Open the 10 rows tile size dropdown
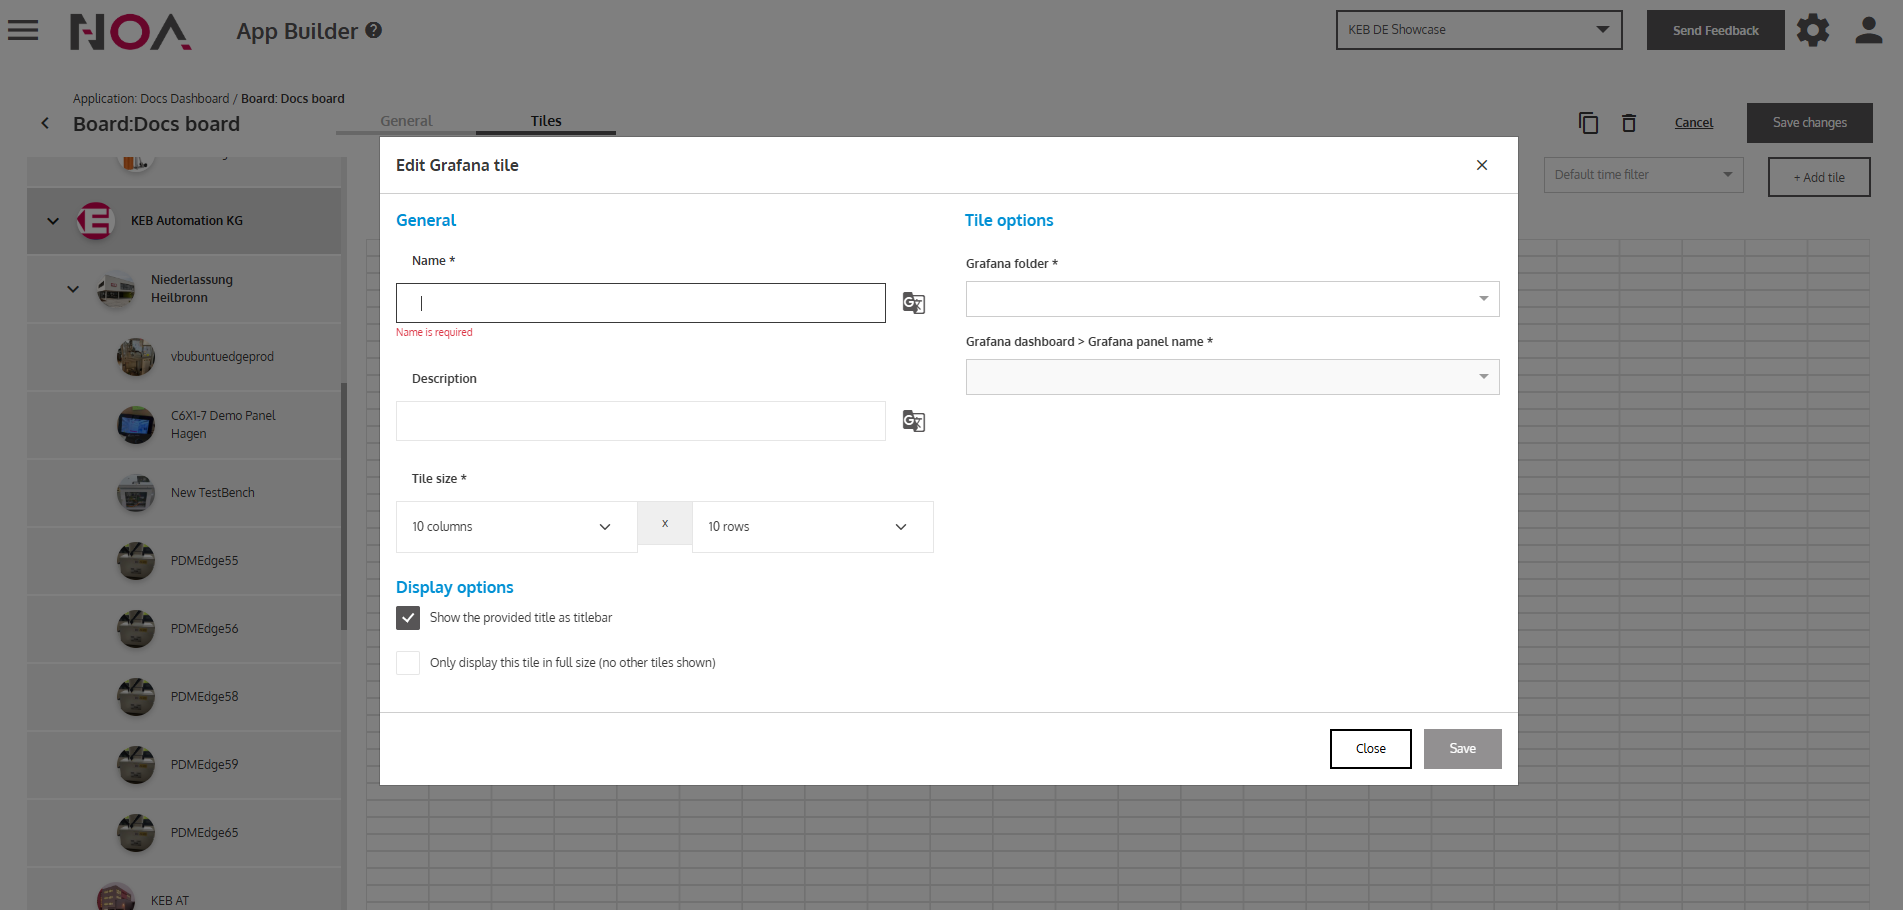Screen dimensions: 1903x910 coord(812,527)
